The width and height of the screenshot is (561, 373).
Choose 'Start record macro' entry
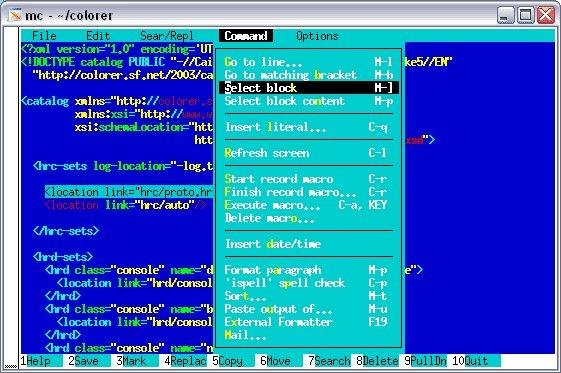tap(308, 179)
